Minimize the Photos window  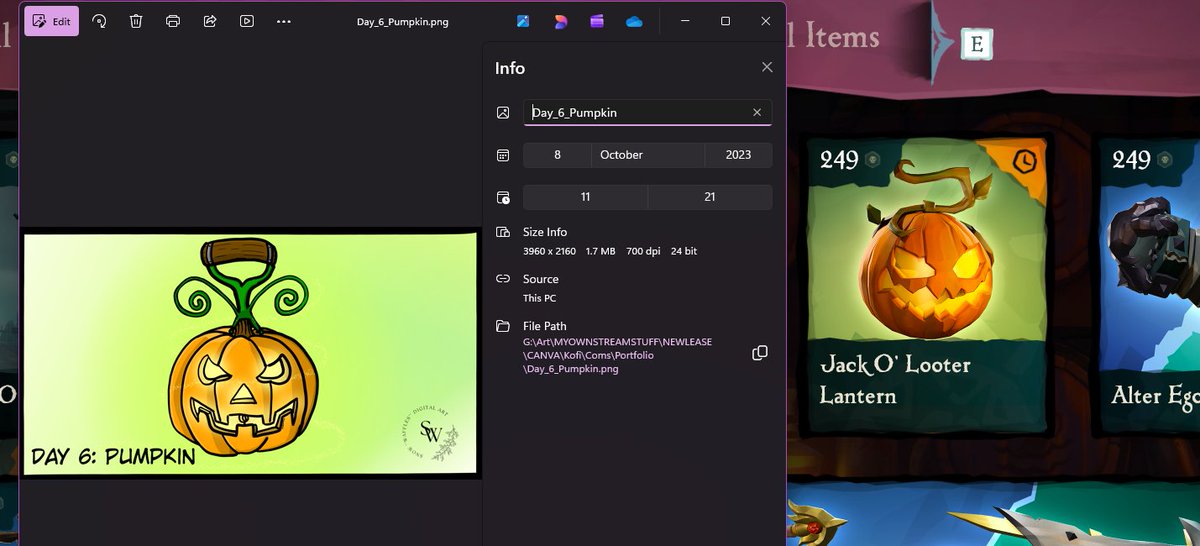(685, 21)
